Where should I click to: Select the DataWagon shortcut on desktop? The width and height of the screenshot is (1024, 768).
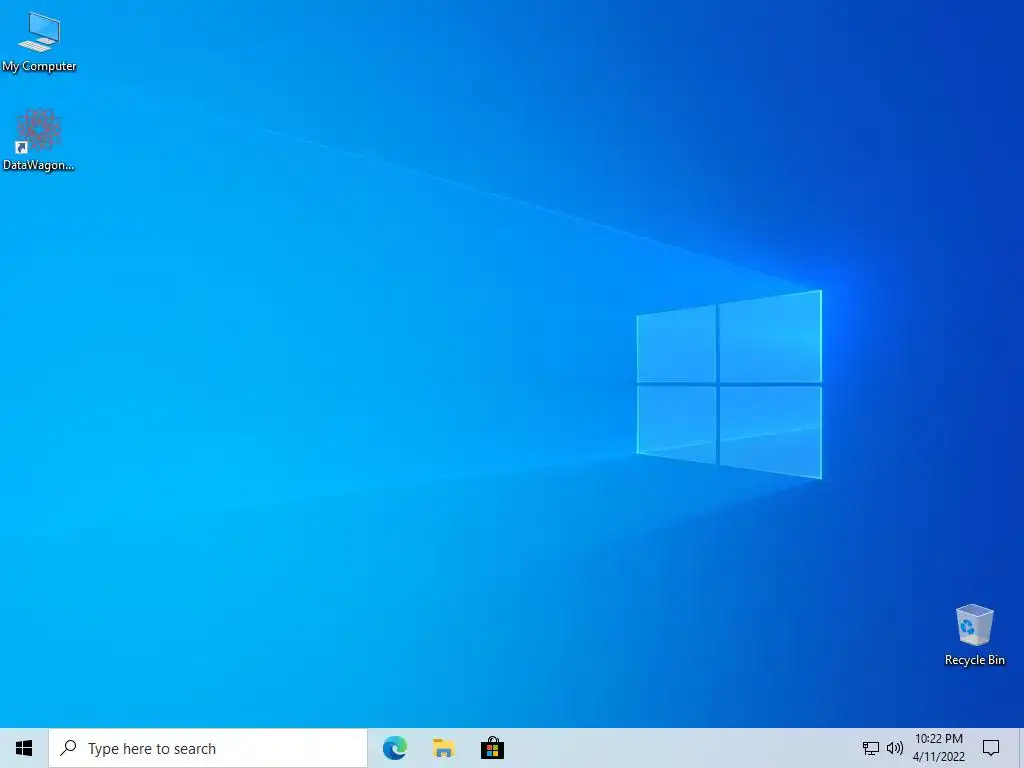(x=39, y=140)
